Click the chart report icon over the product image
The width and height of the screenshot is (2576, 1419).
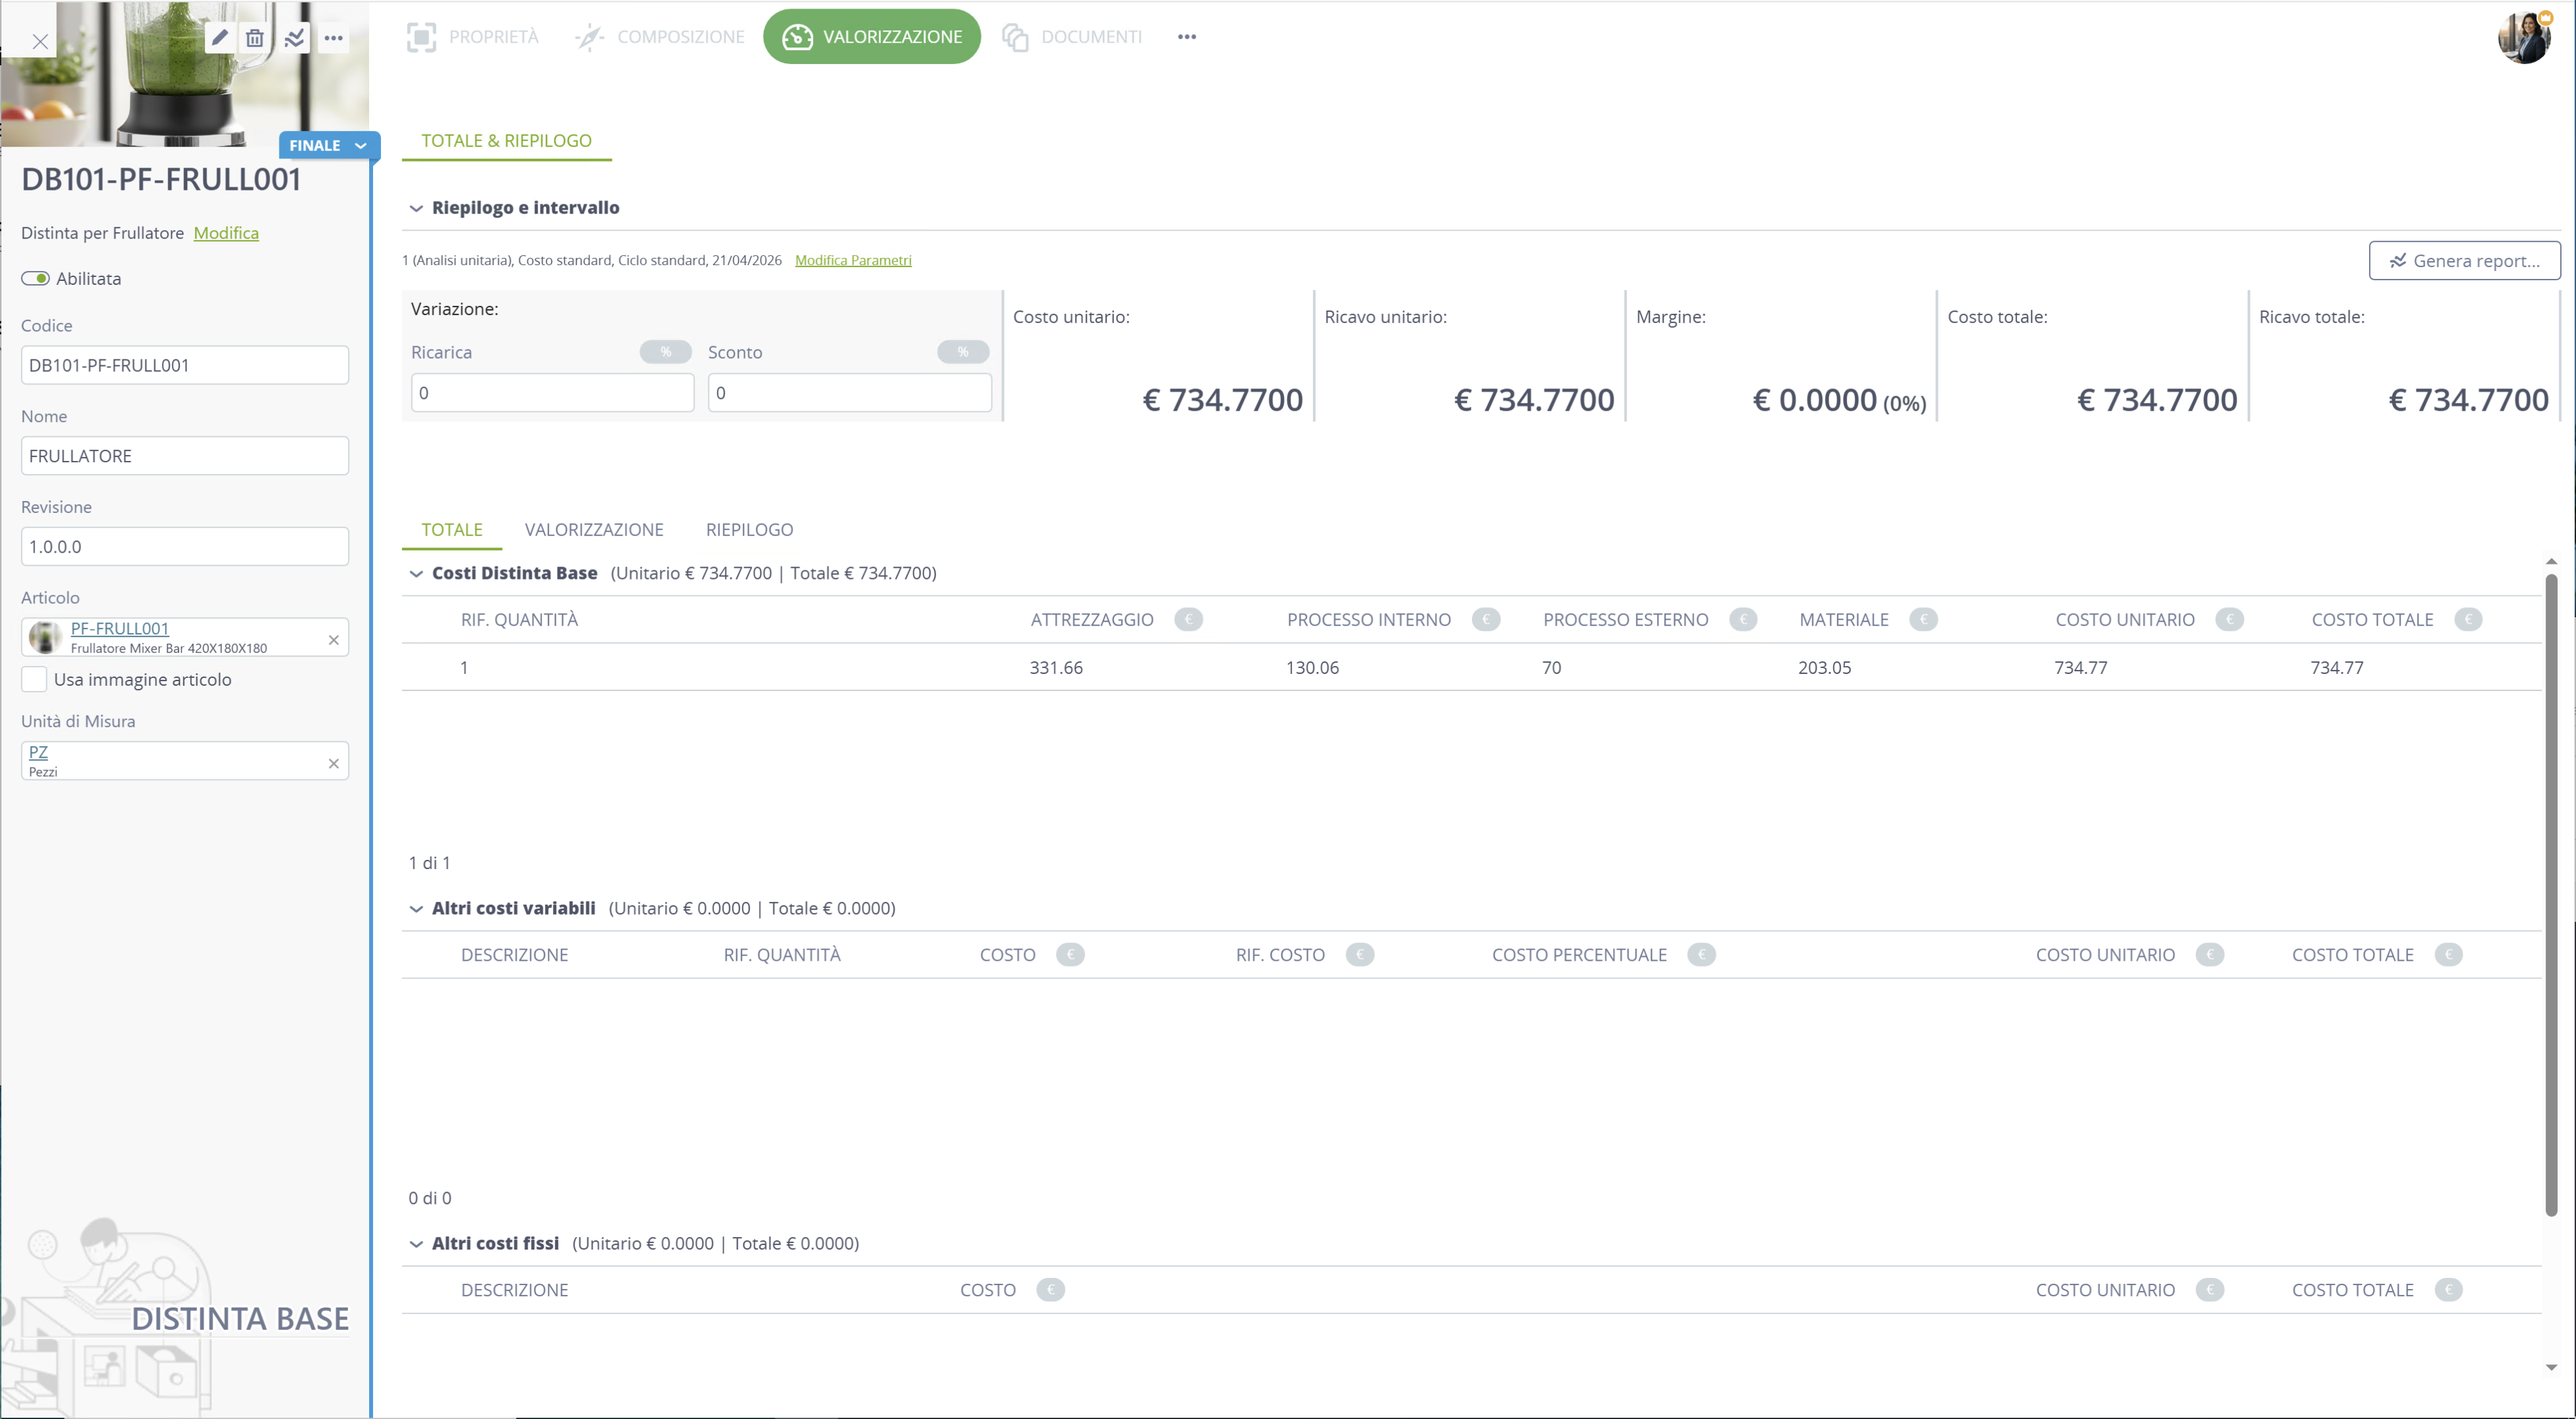(x=295, y=38)
